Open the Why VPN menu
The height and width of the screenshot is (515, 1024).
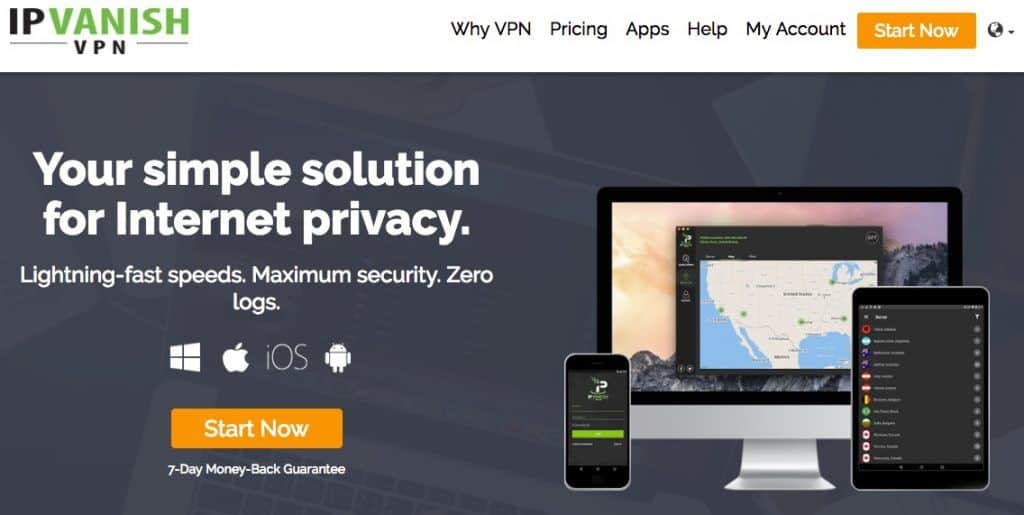coord(491,29)
